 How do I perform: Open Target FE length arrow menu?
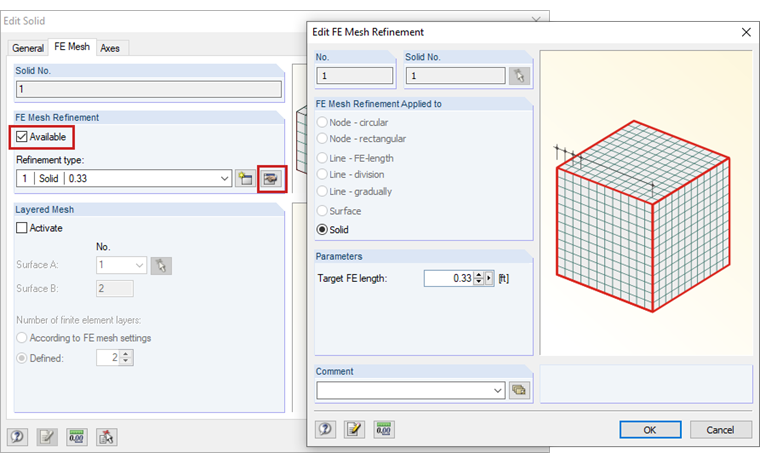click(x=489, y=278)
